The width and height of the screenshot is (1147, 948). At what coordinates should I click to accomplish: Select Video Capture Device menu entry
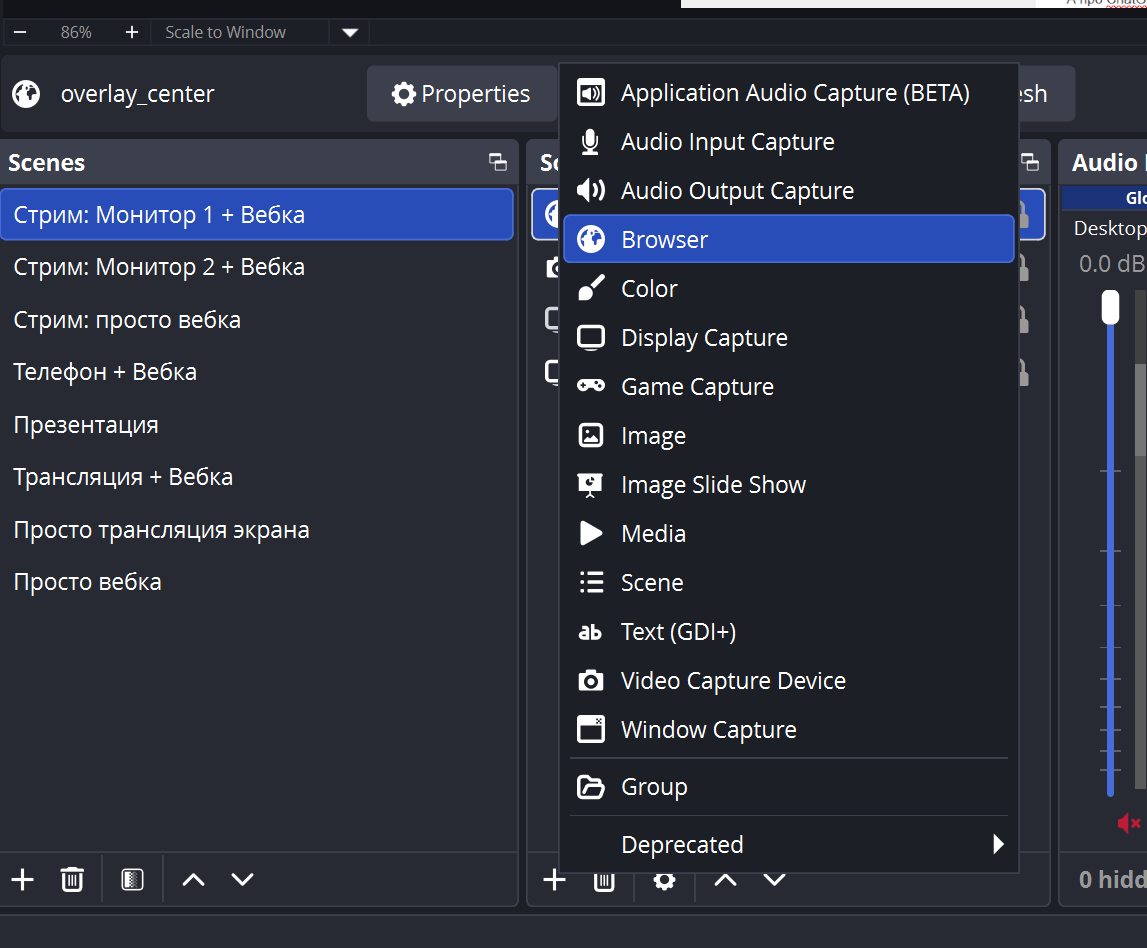[733, 681]
